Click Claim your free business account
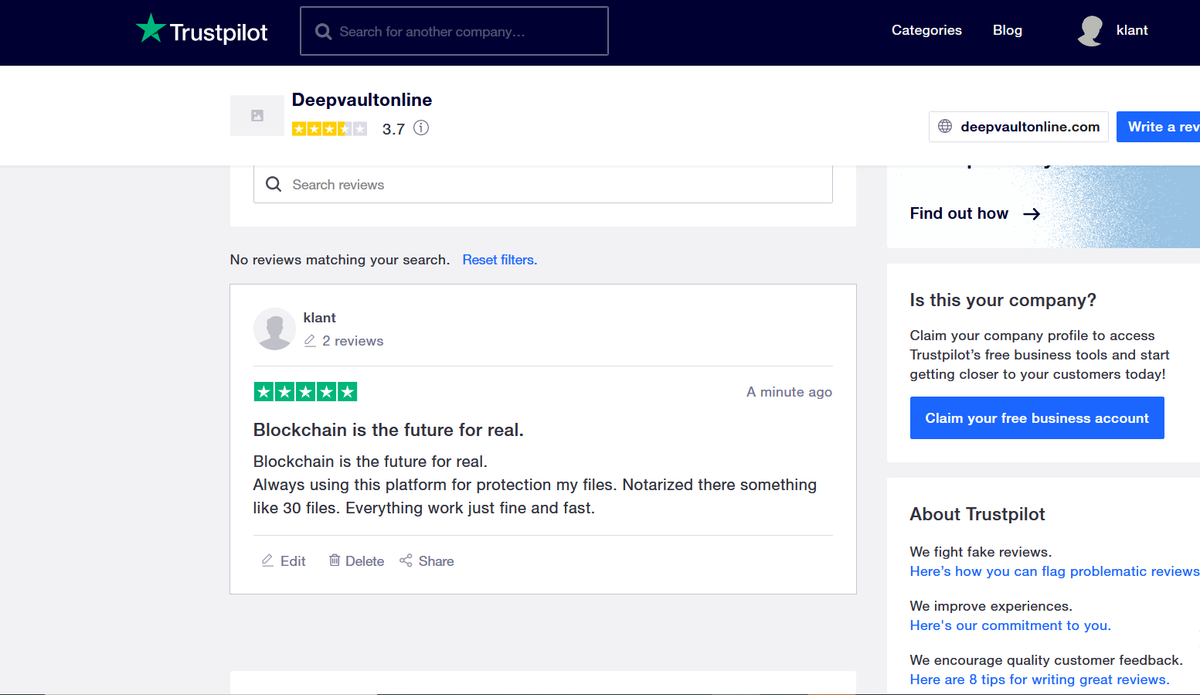The image size is (1200, 695). click(x=1037, y=418)
